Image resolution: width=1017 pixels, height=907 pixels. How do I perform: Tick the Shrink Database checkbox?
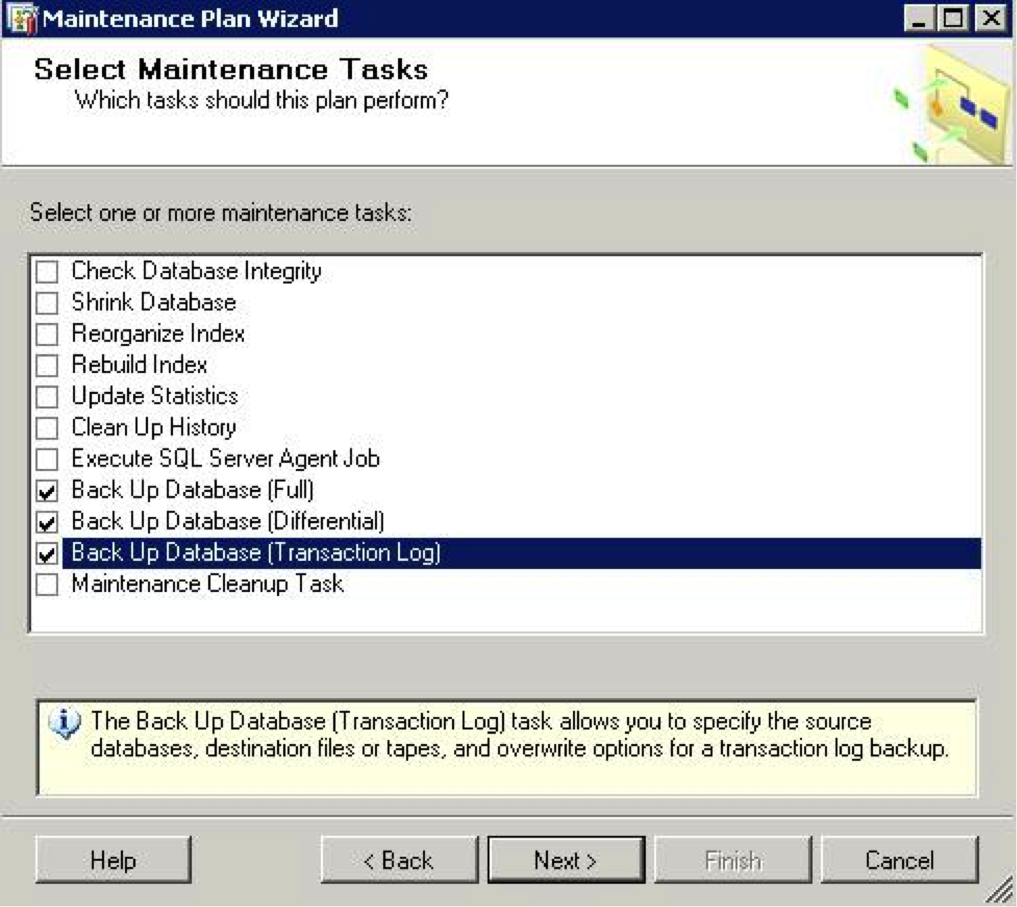point(47,303)
